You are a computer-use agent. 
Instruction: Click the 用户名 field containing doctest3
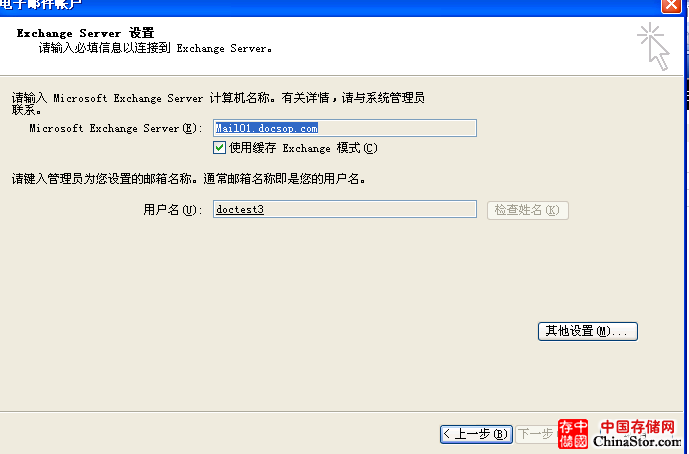344,209
